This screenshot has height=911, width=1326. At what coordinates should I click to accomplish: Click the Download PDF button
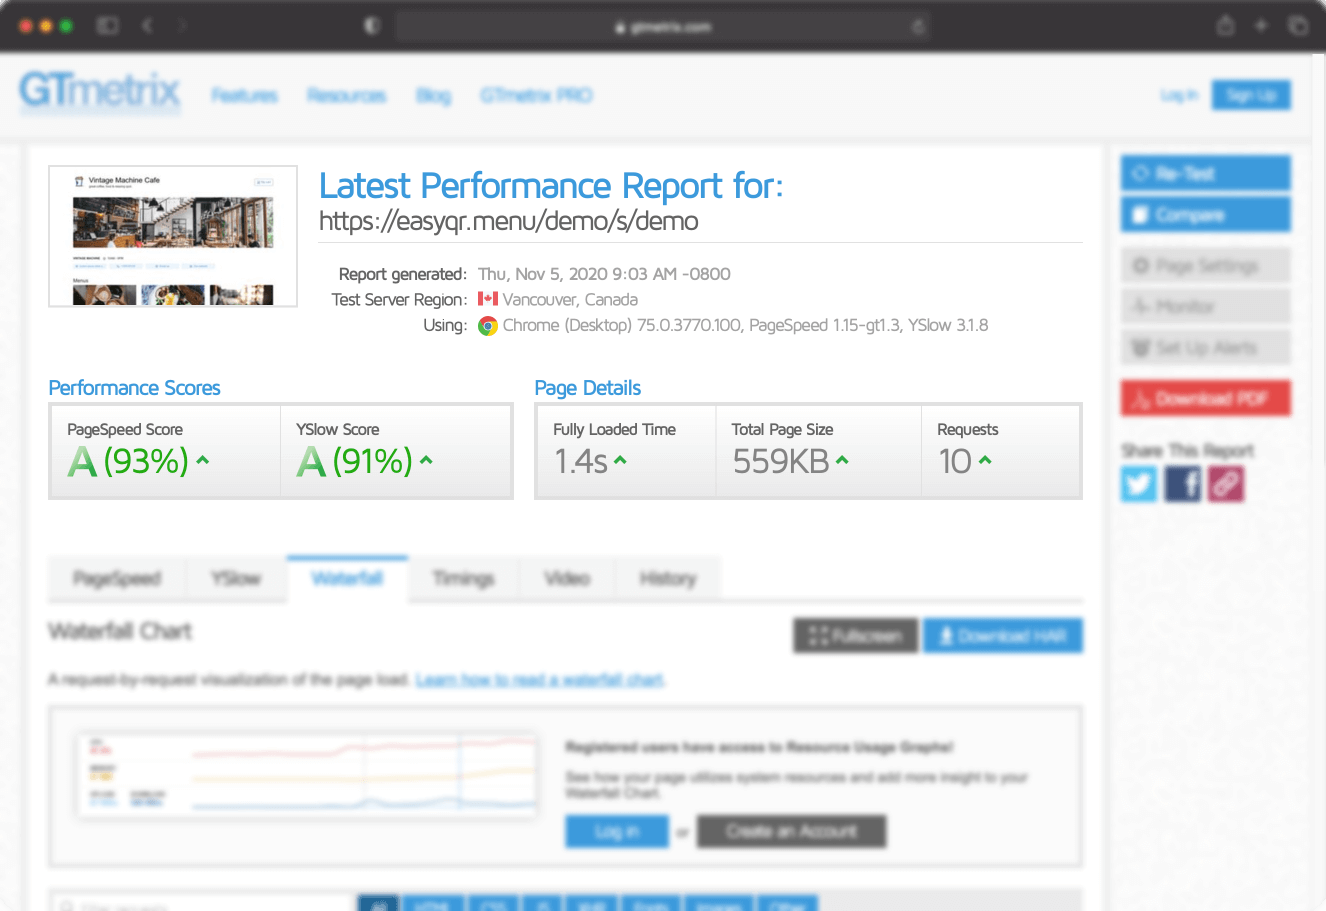[x=1205, y=397]
